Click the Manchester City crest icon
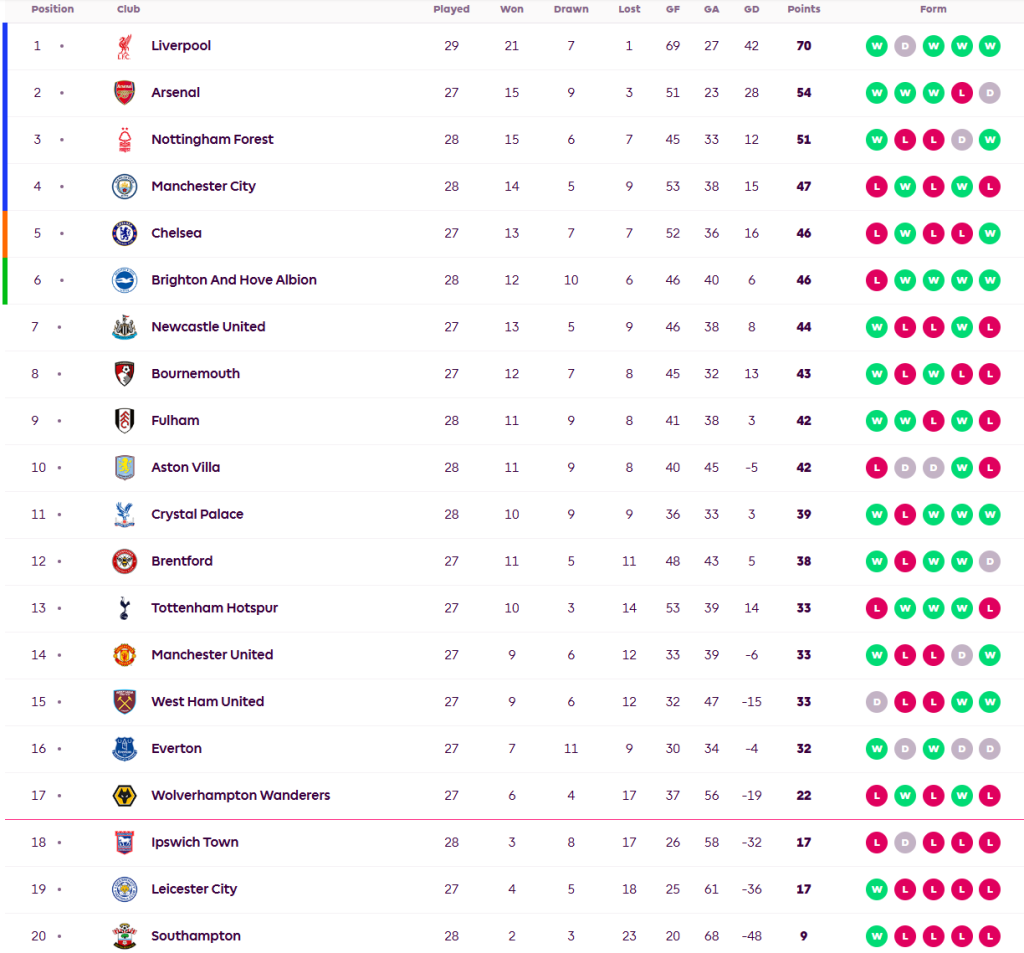1024x953 pixels. [124, 187]
